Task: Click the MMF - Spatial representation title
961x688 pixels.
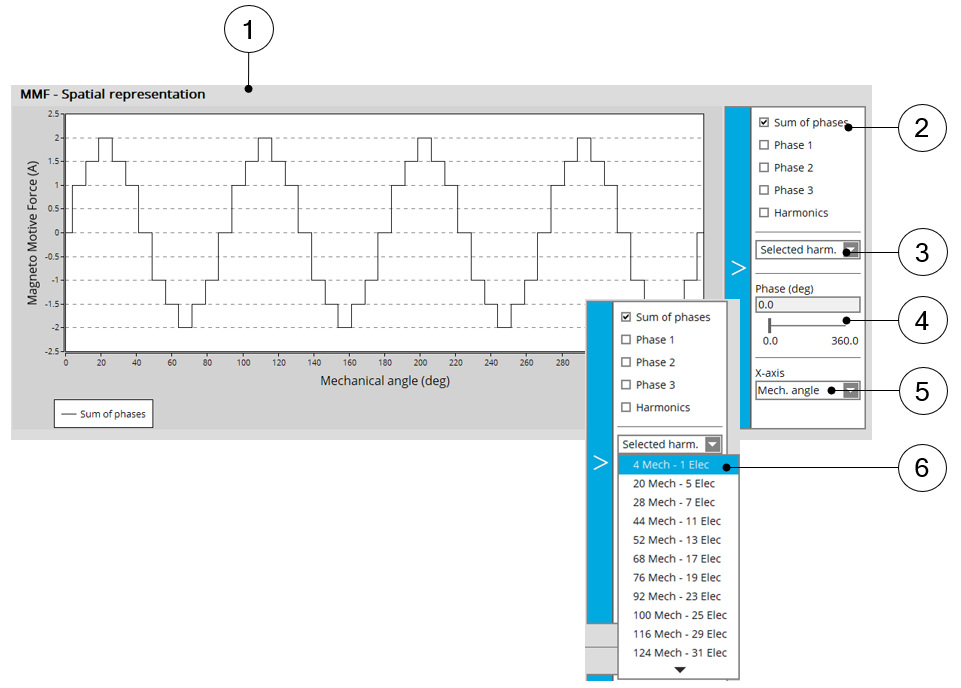Action: pos(113,95)
